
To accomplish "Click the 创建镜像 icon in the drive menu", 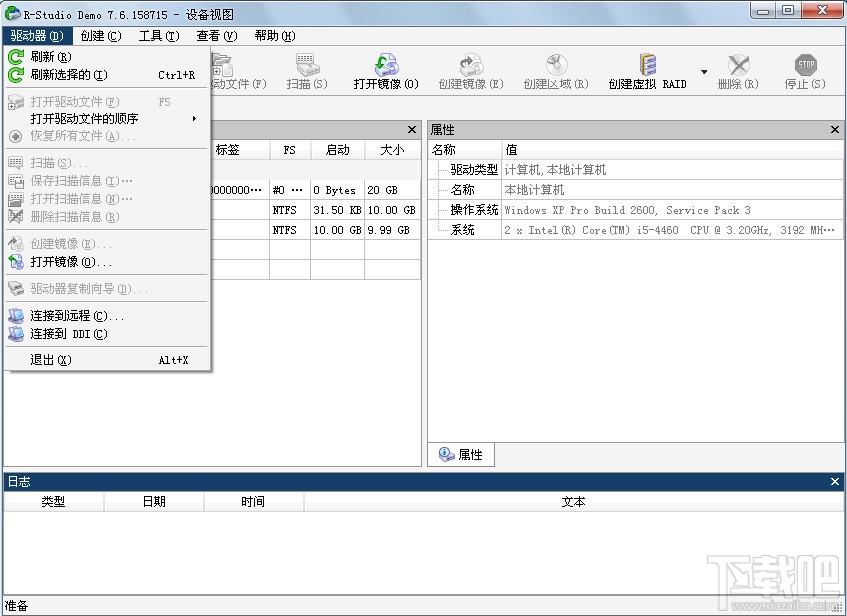I will 16,244.
